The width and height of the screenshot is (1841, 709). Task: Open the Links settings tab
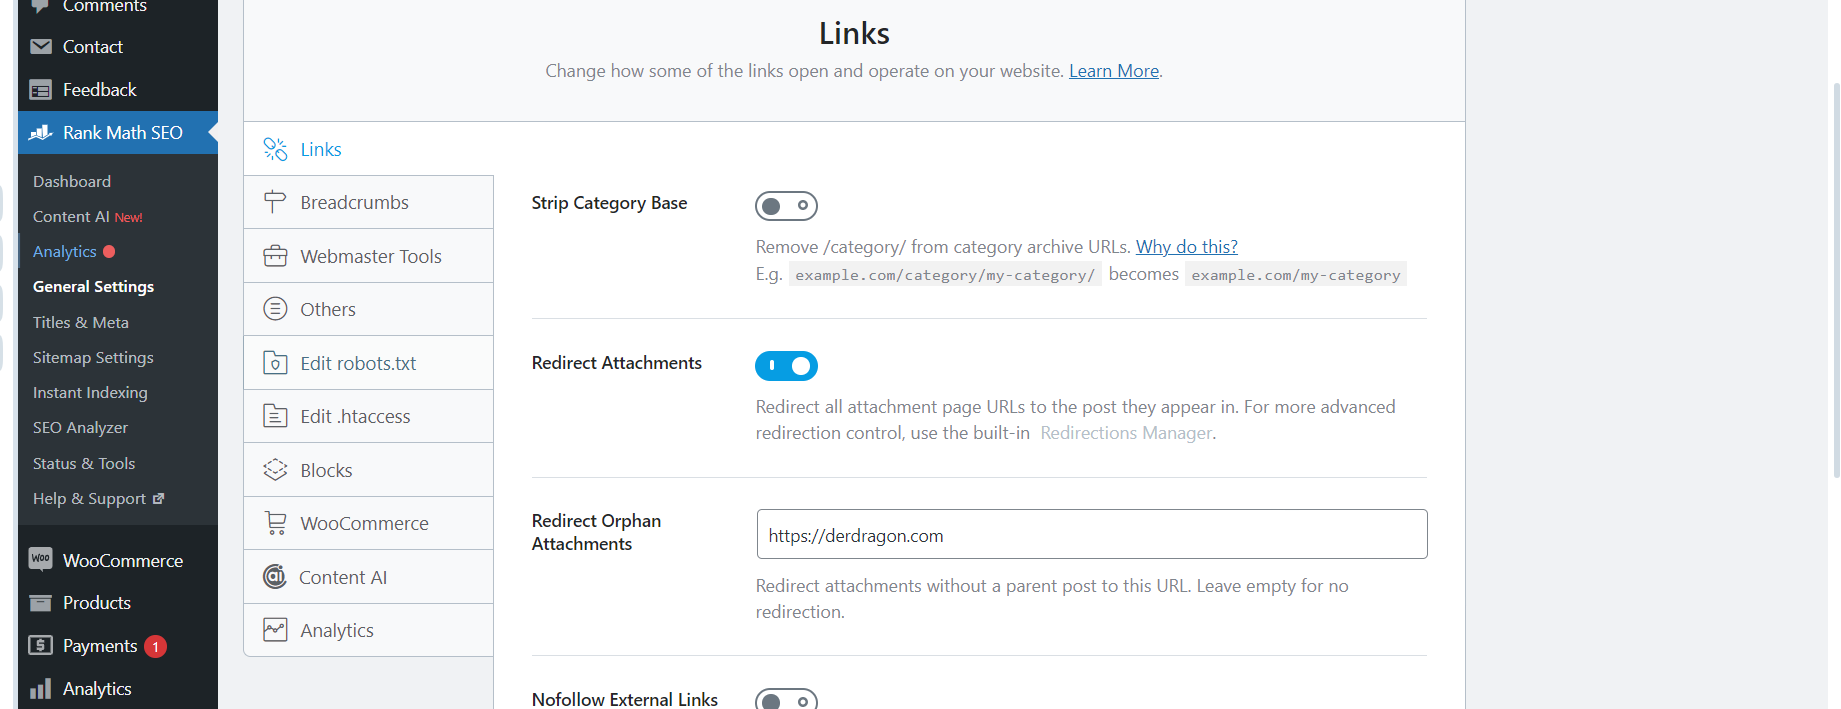click(x=320, y=149)
